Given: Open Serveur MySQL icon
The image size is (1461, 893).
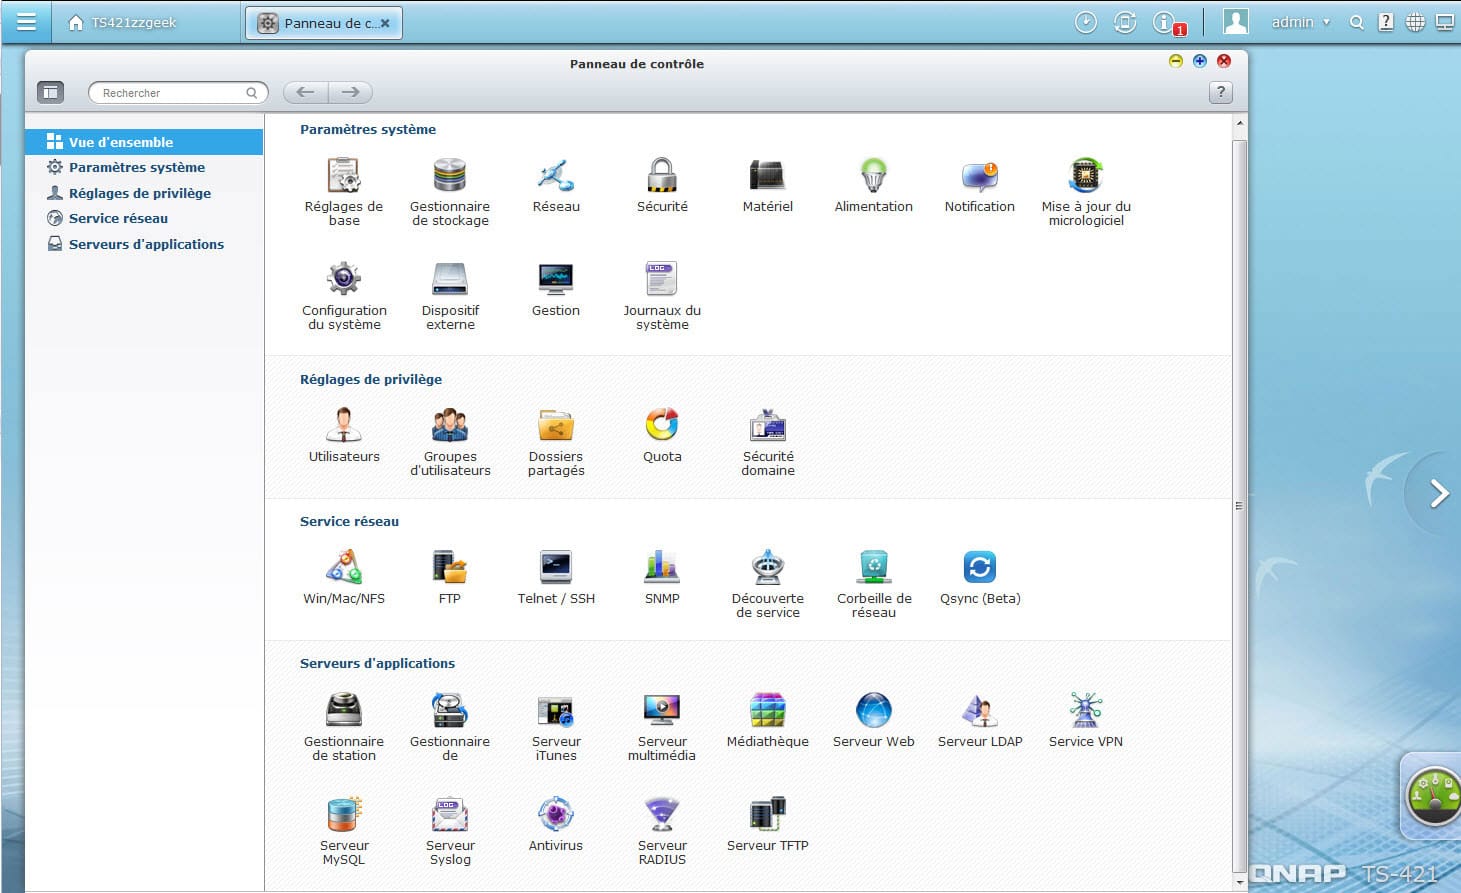Looking at the screenshot, I should (344, 814).
